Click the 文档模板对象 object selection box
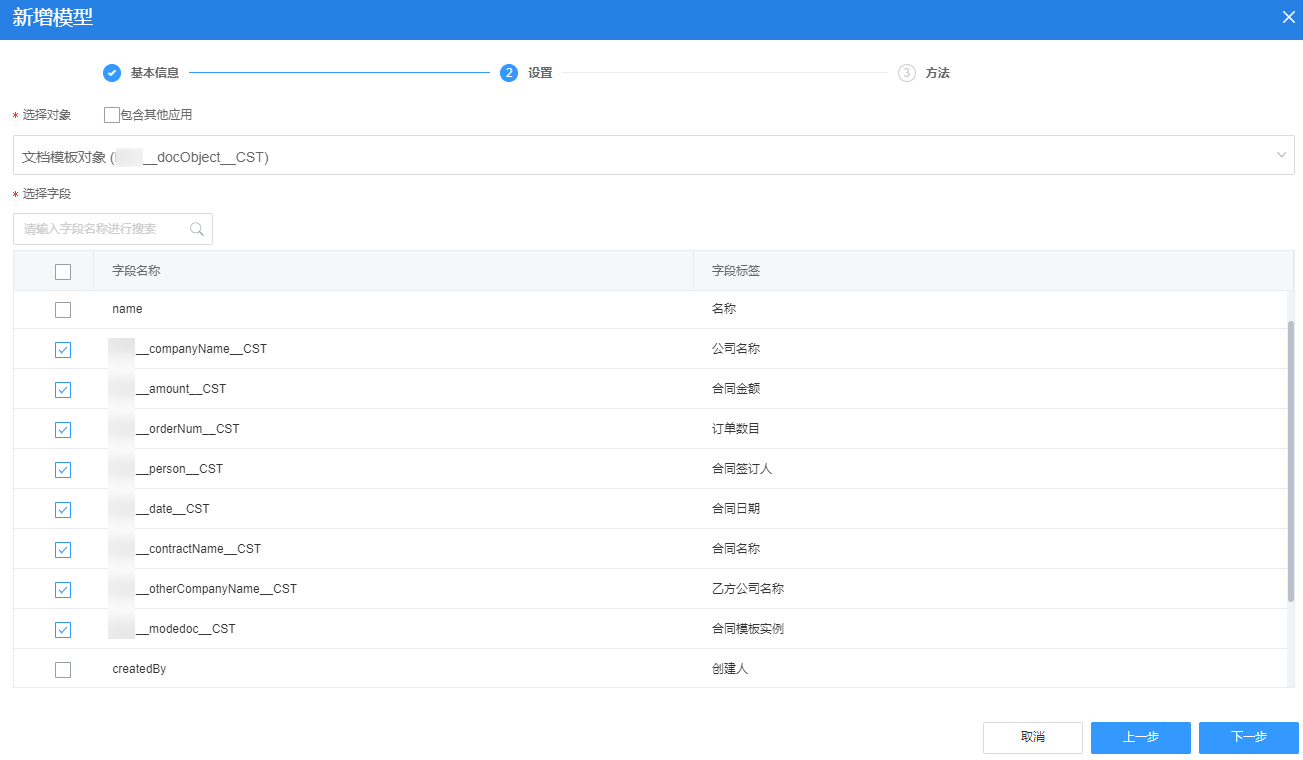This screenshot has height=760, width=1303. coord(653,155)
